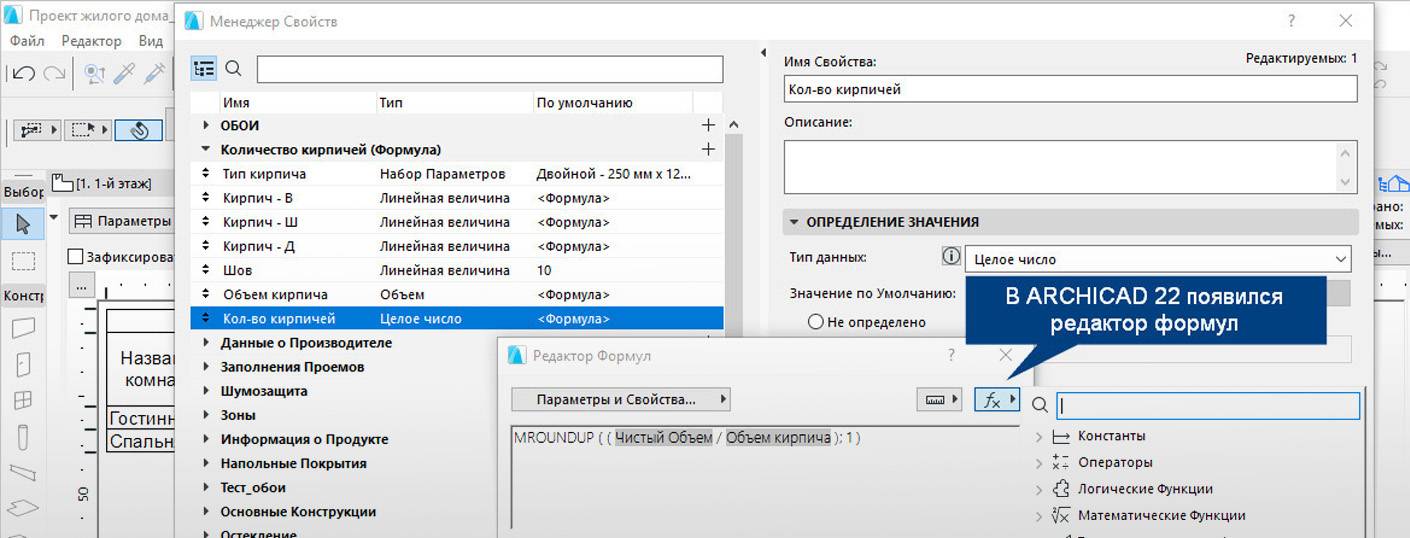Select the Beam tool in toolbox

pos(22,472)
